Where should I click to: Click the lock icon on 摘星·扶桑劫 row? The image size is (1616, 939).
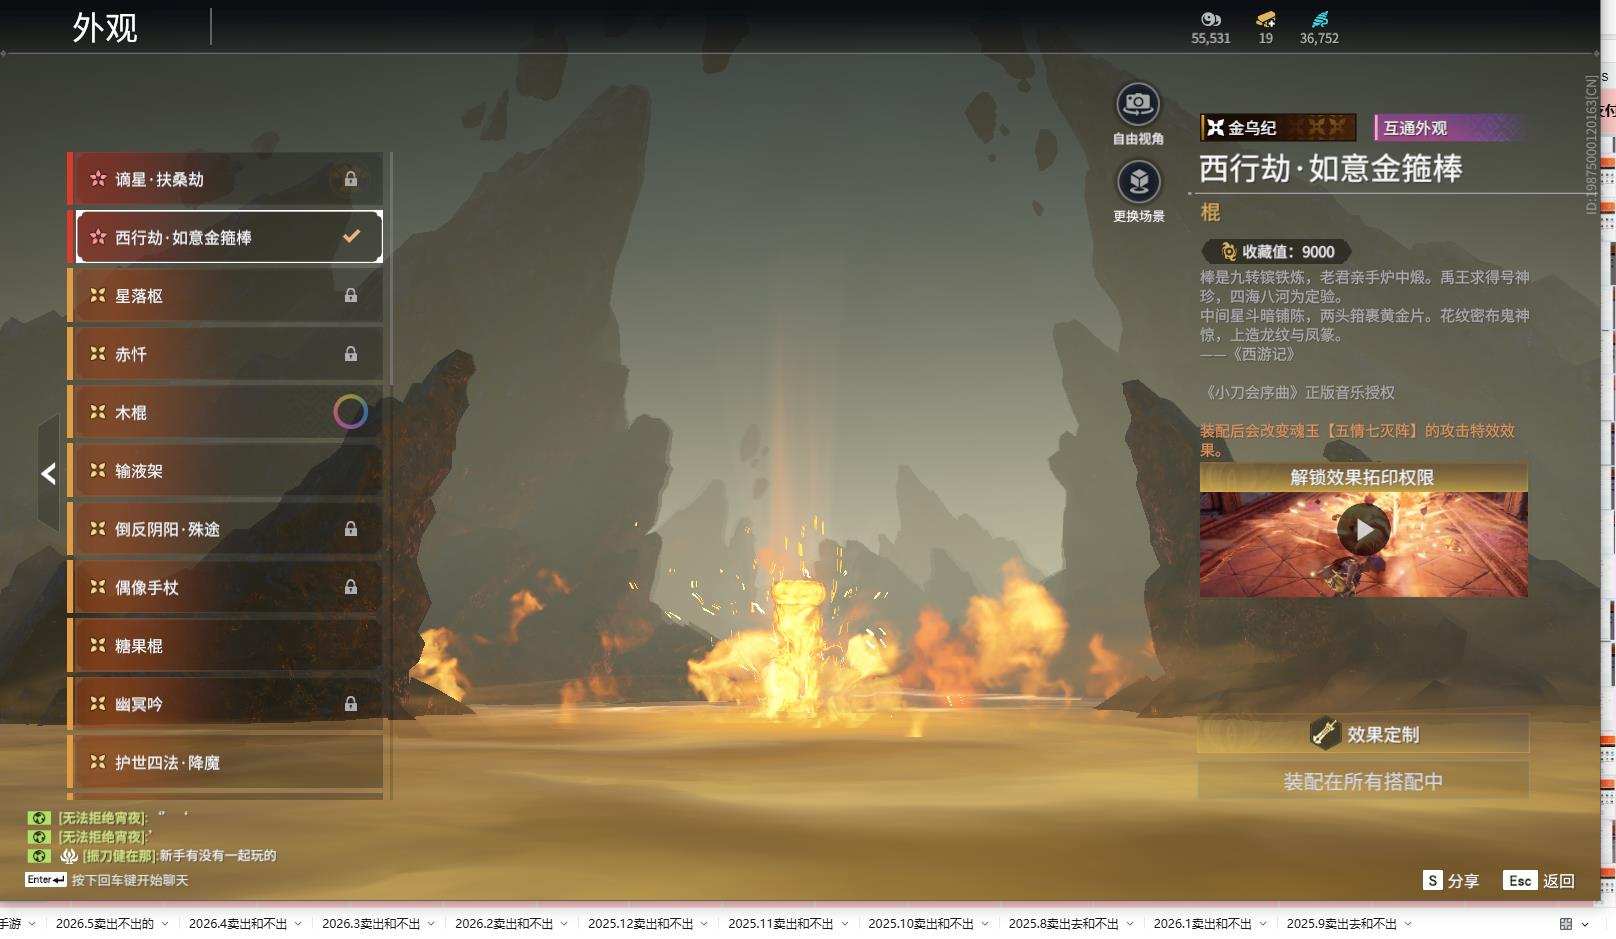click(351, 179)
